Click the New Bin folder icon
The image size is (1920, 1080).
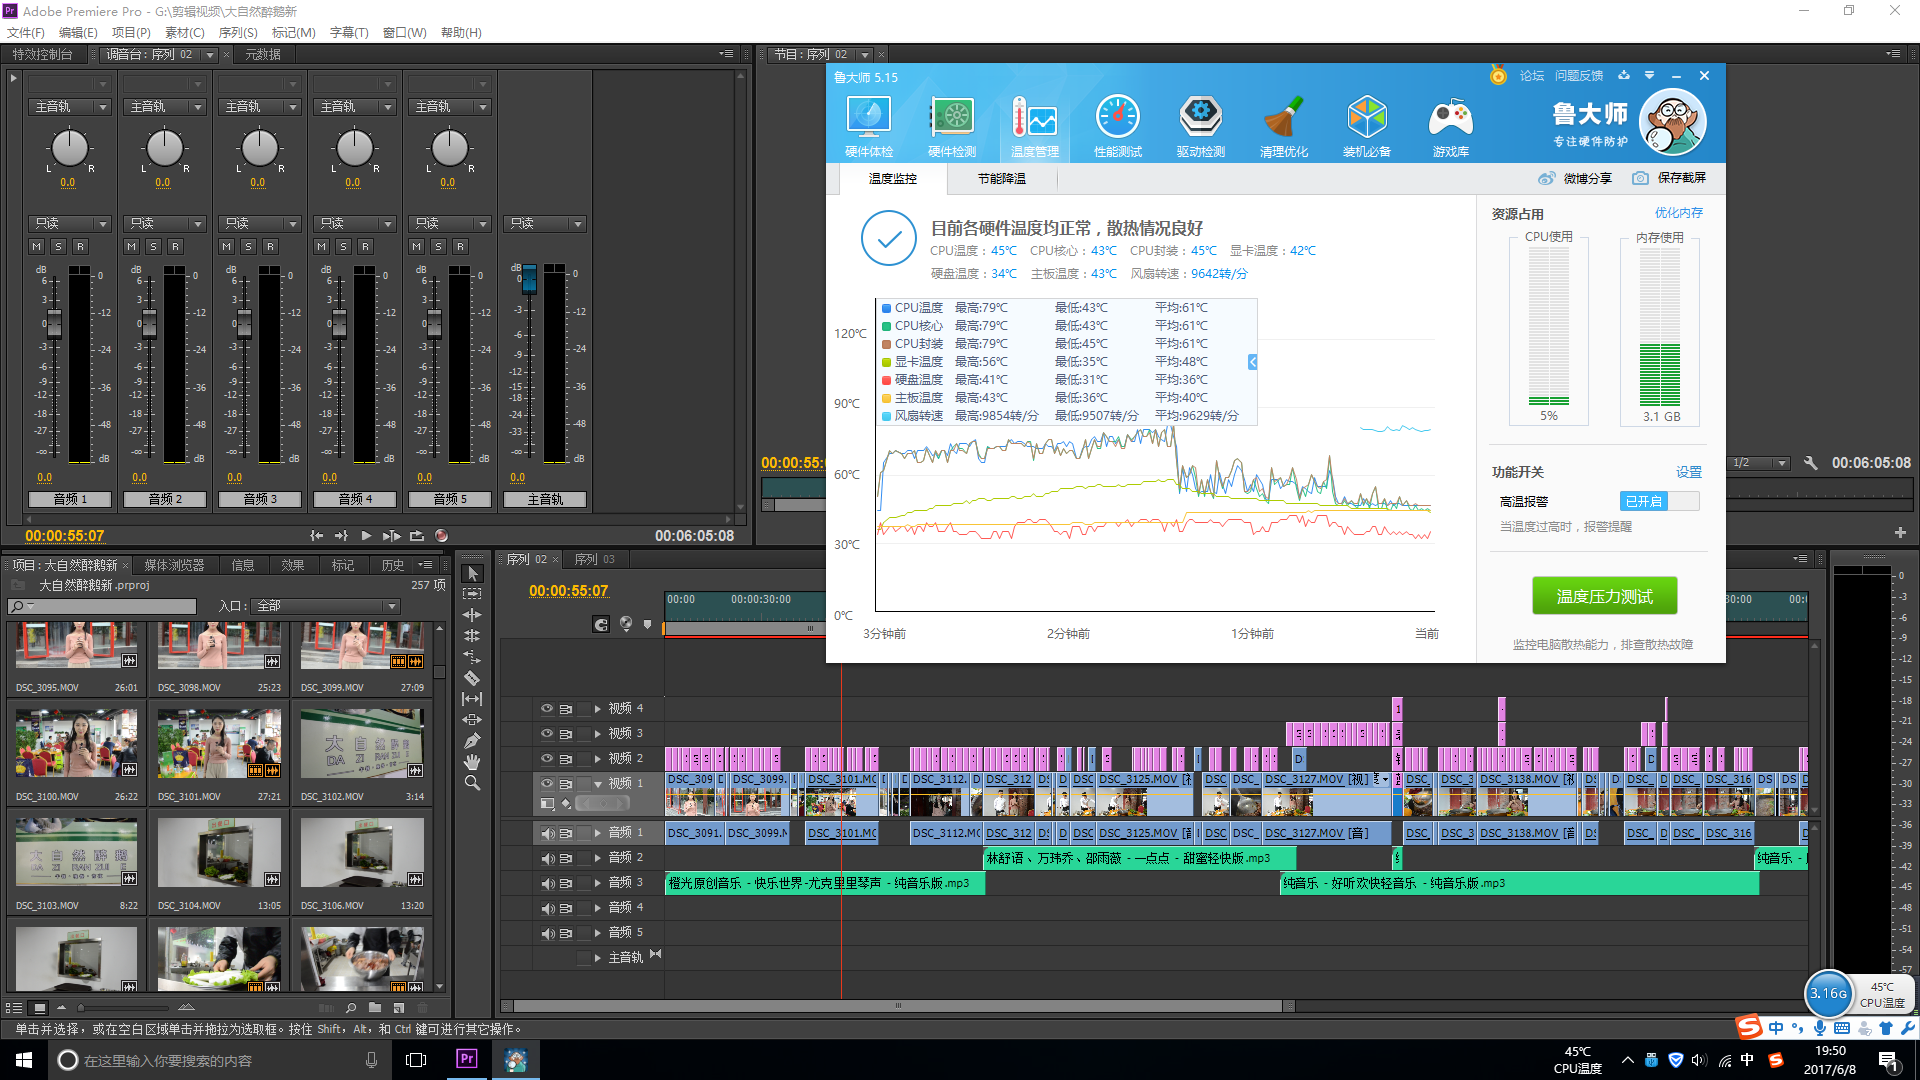tap(375, 1007)
